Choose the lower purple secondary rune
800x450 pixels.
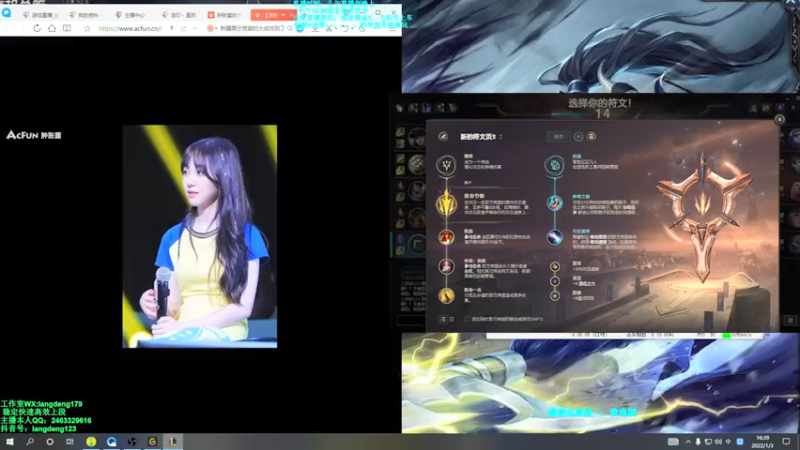coord(555,237)
